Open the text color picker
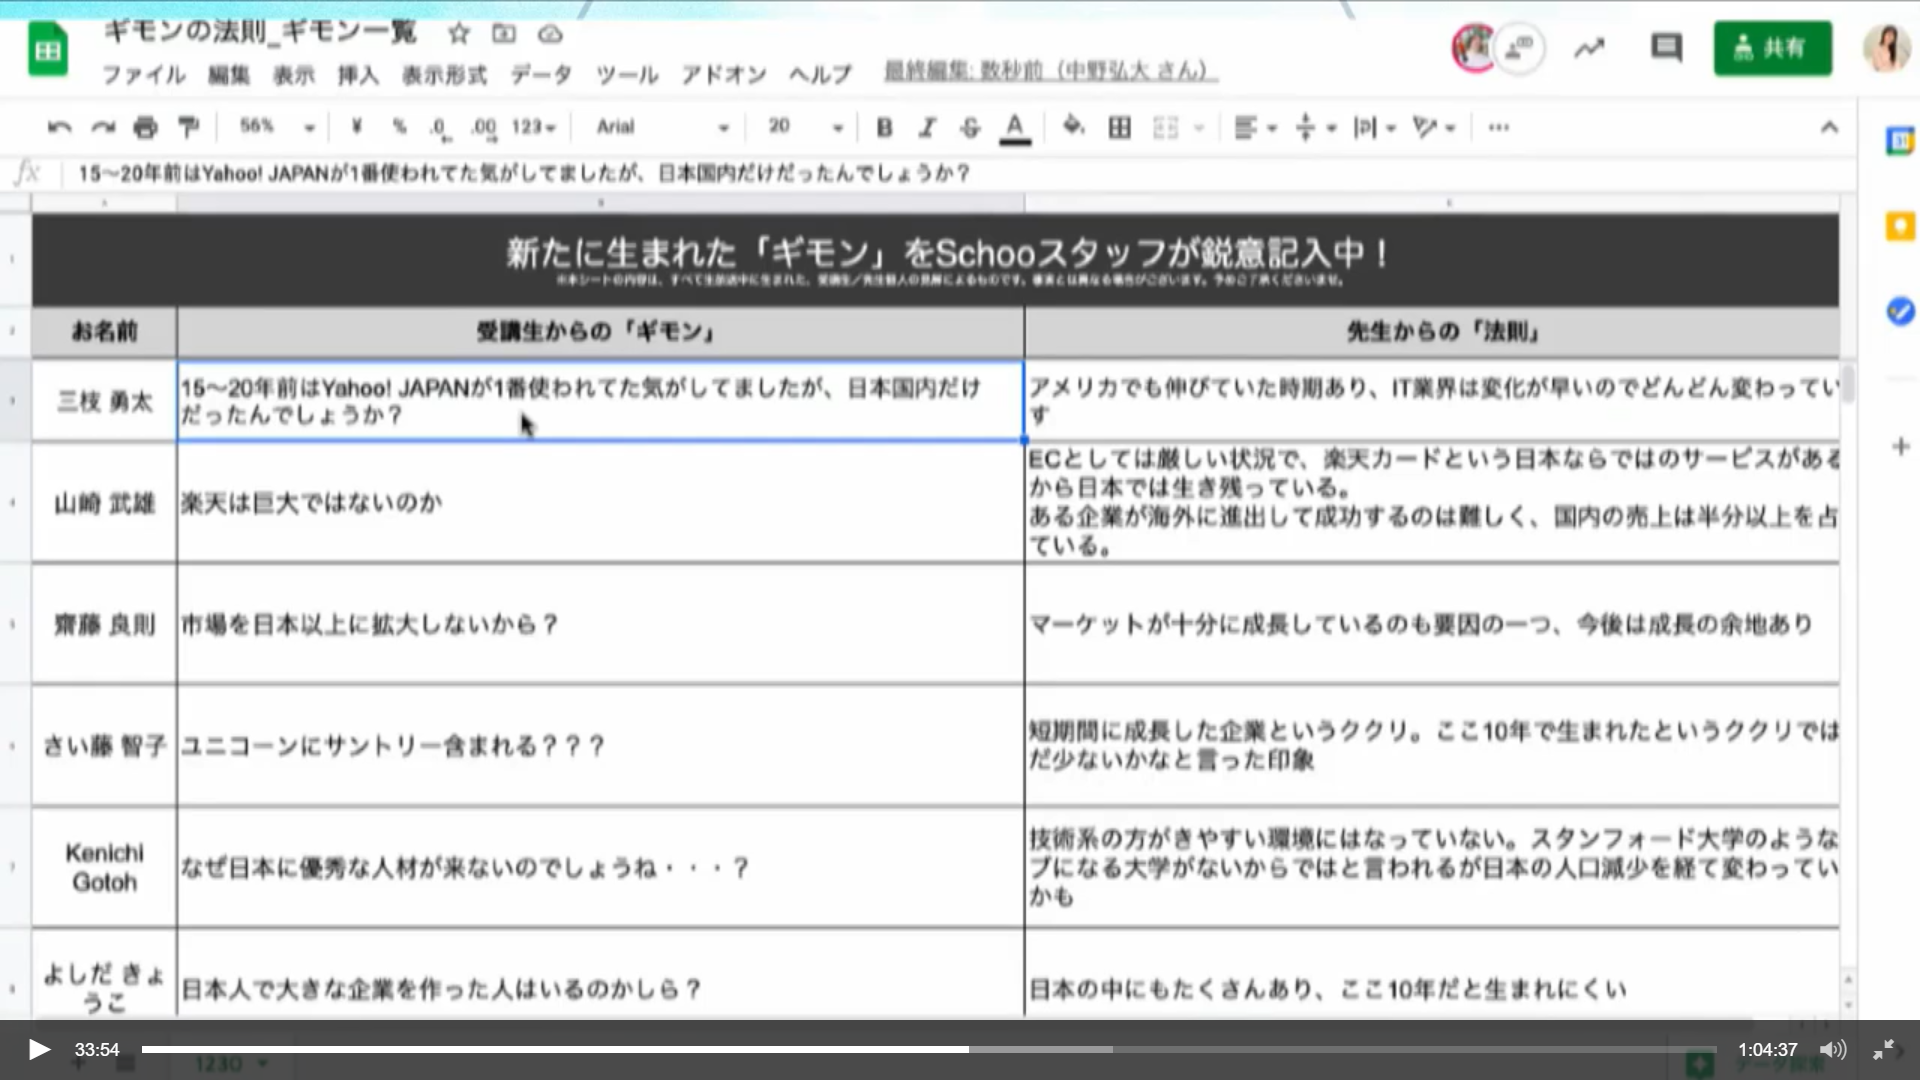 [1015, 127]
